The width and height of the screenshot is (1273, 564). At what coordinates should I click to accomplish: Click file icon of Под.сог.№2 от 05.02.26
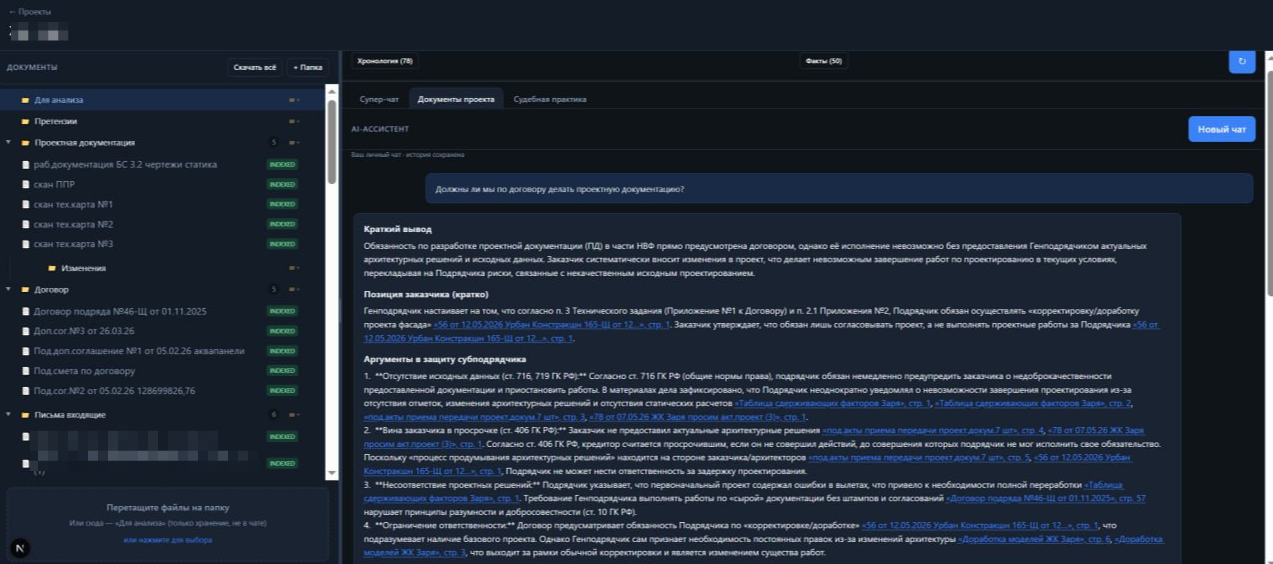(x=25, y=390)
